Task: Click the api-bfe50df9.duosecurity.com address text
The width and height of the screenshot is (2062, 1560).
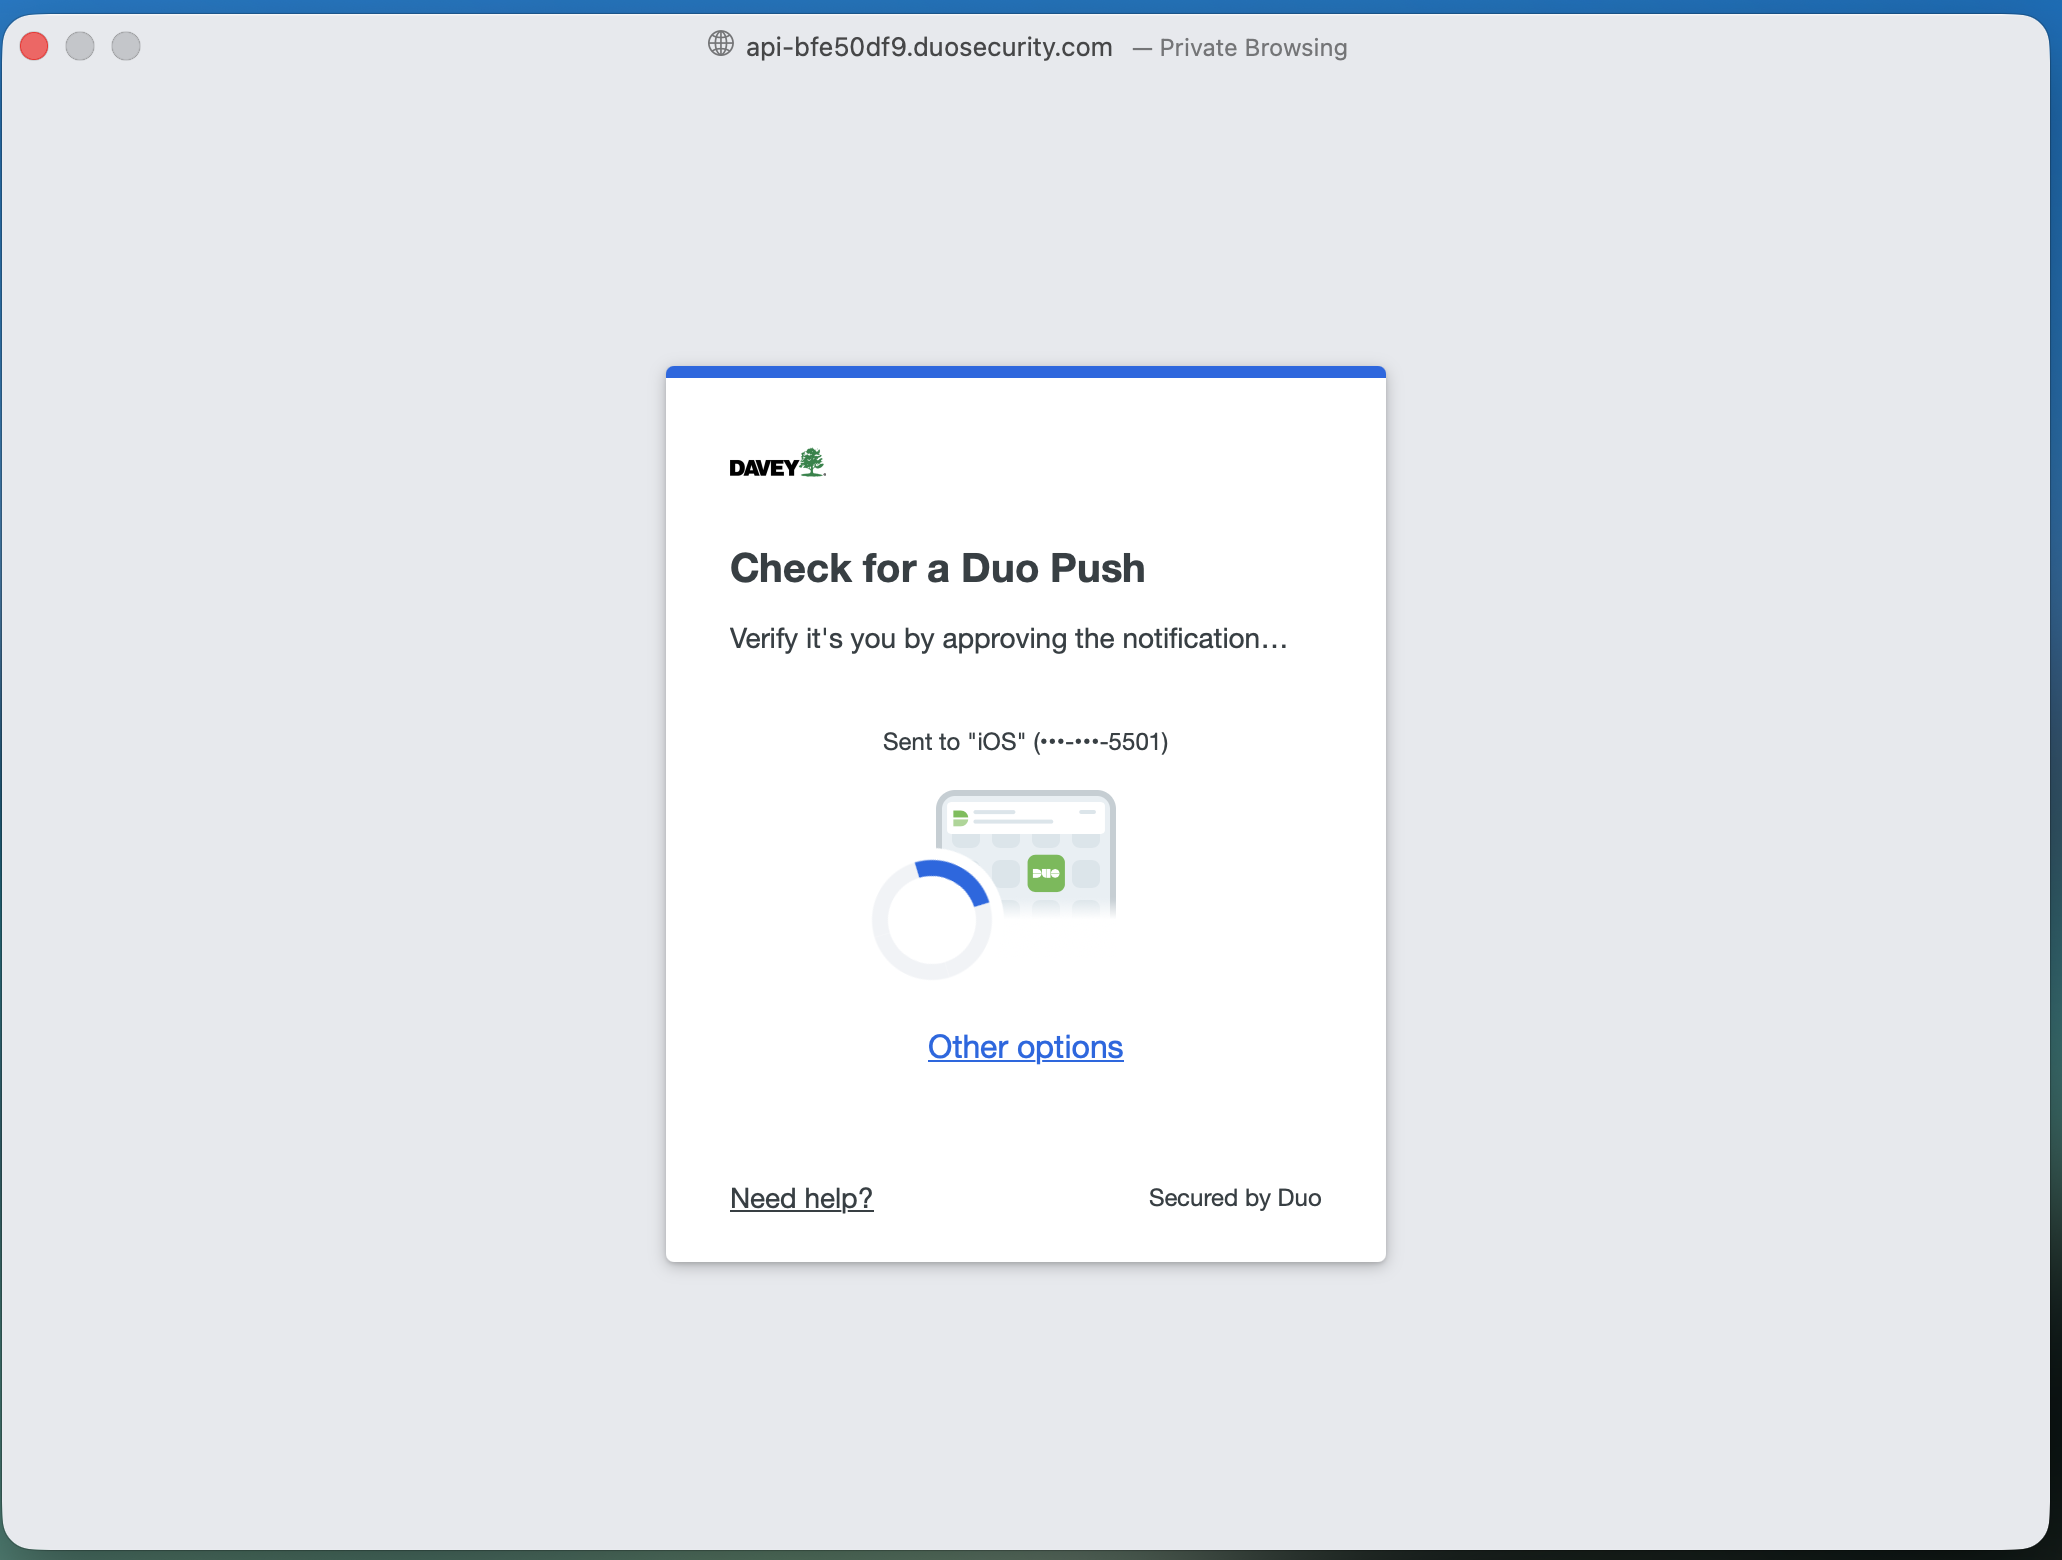Action: (929, 47)
